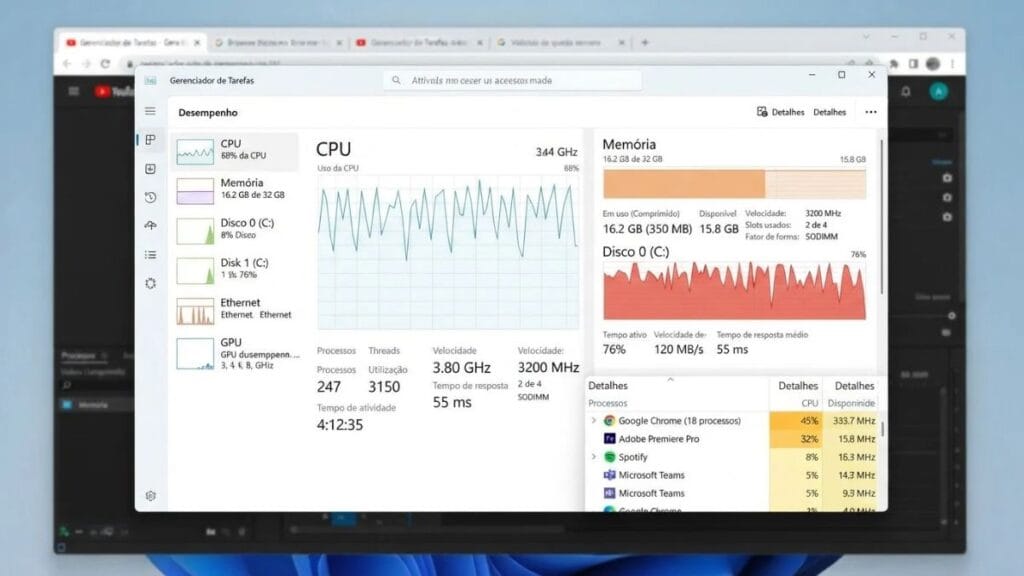Click the 45% CPU cell for Google Chrome
1024x576 pixels.
pyautogui.click(x=795, y=421)
